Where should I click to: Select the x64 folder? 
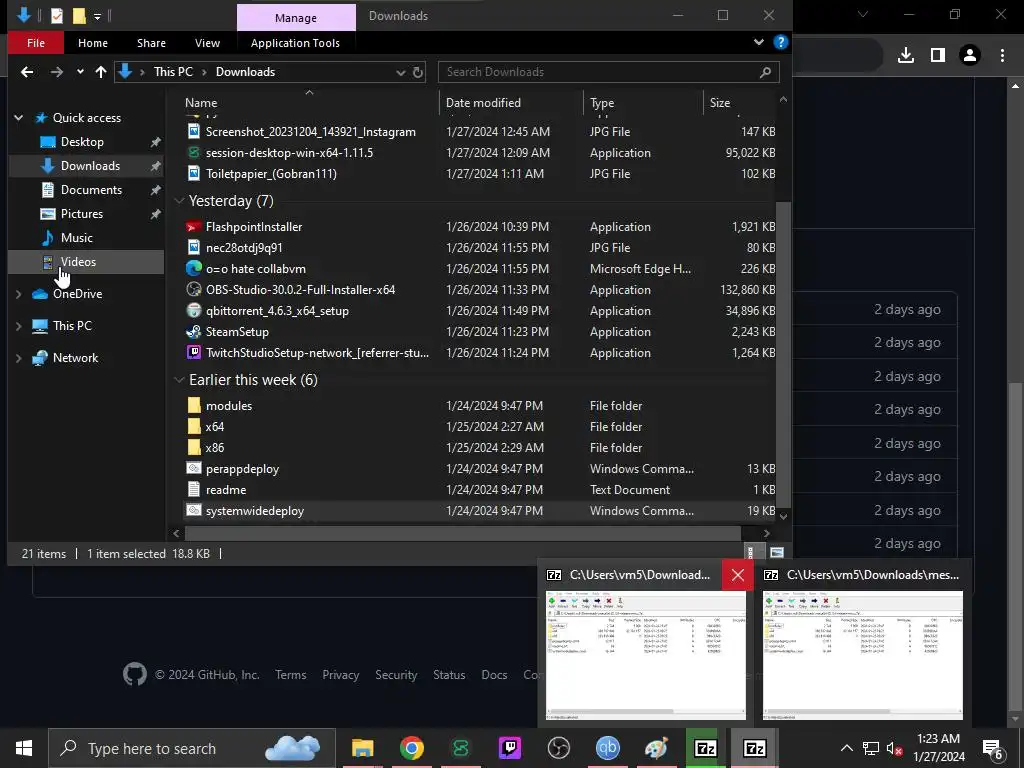(214, 426)
